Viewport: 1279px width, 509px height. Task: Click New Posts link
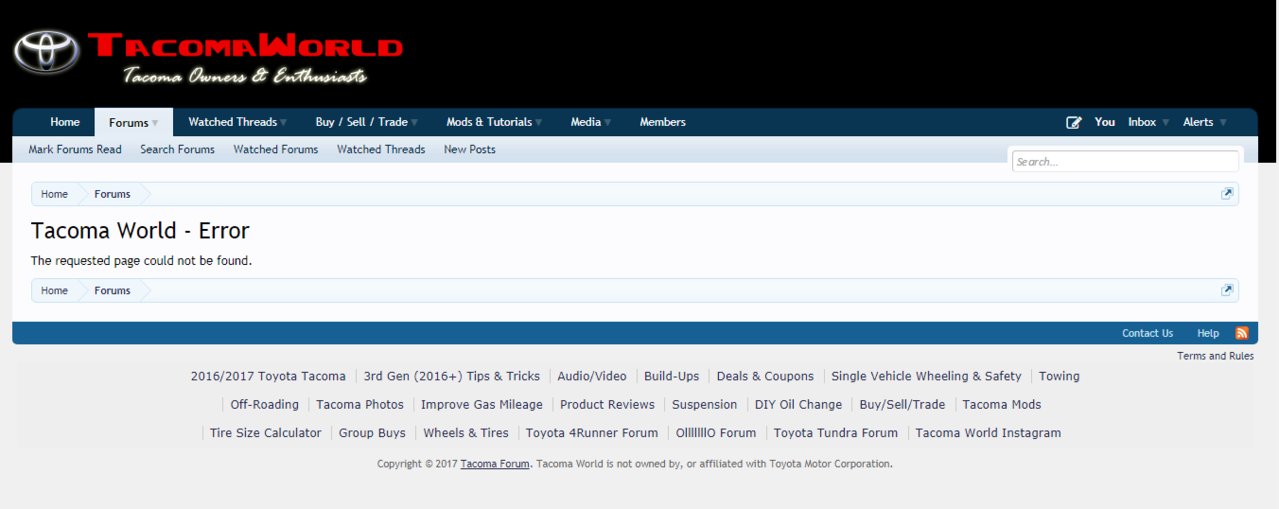[470, 149]
